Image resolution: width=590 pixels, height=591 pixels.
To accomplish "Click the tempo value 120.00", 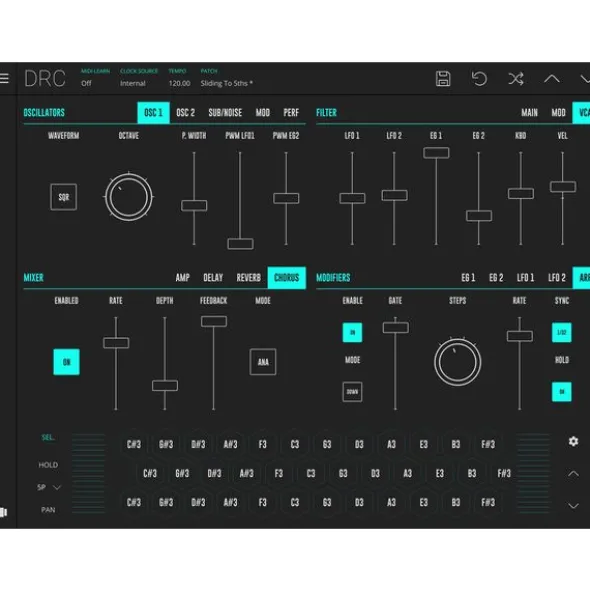I will [179, 83].
